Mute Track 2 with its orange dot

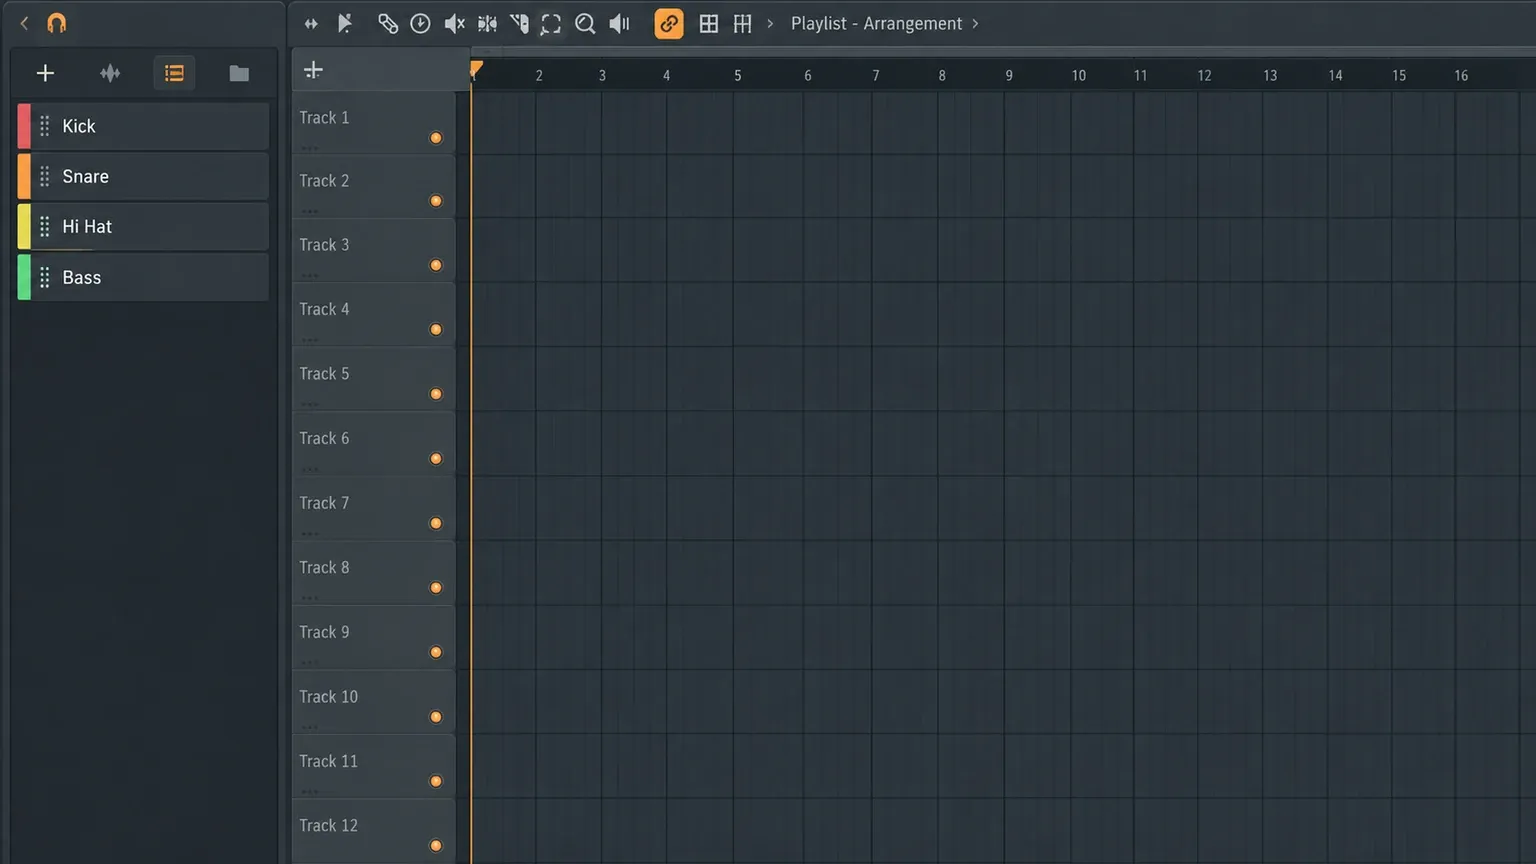[436, 201]
